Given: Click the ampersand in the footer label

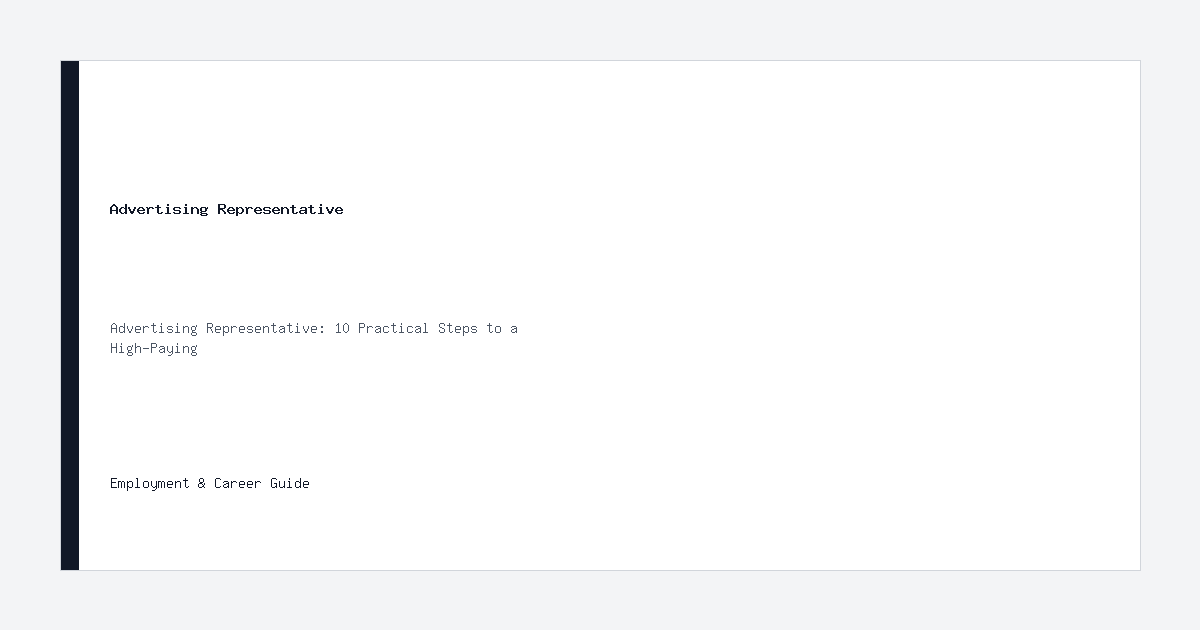Looking at the screenshot, I should (202, 483).
